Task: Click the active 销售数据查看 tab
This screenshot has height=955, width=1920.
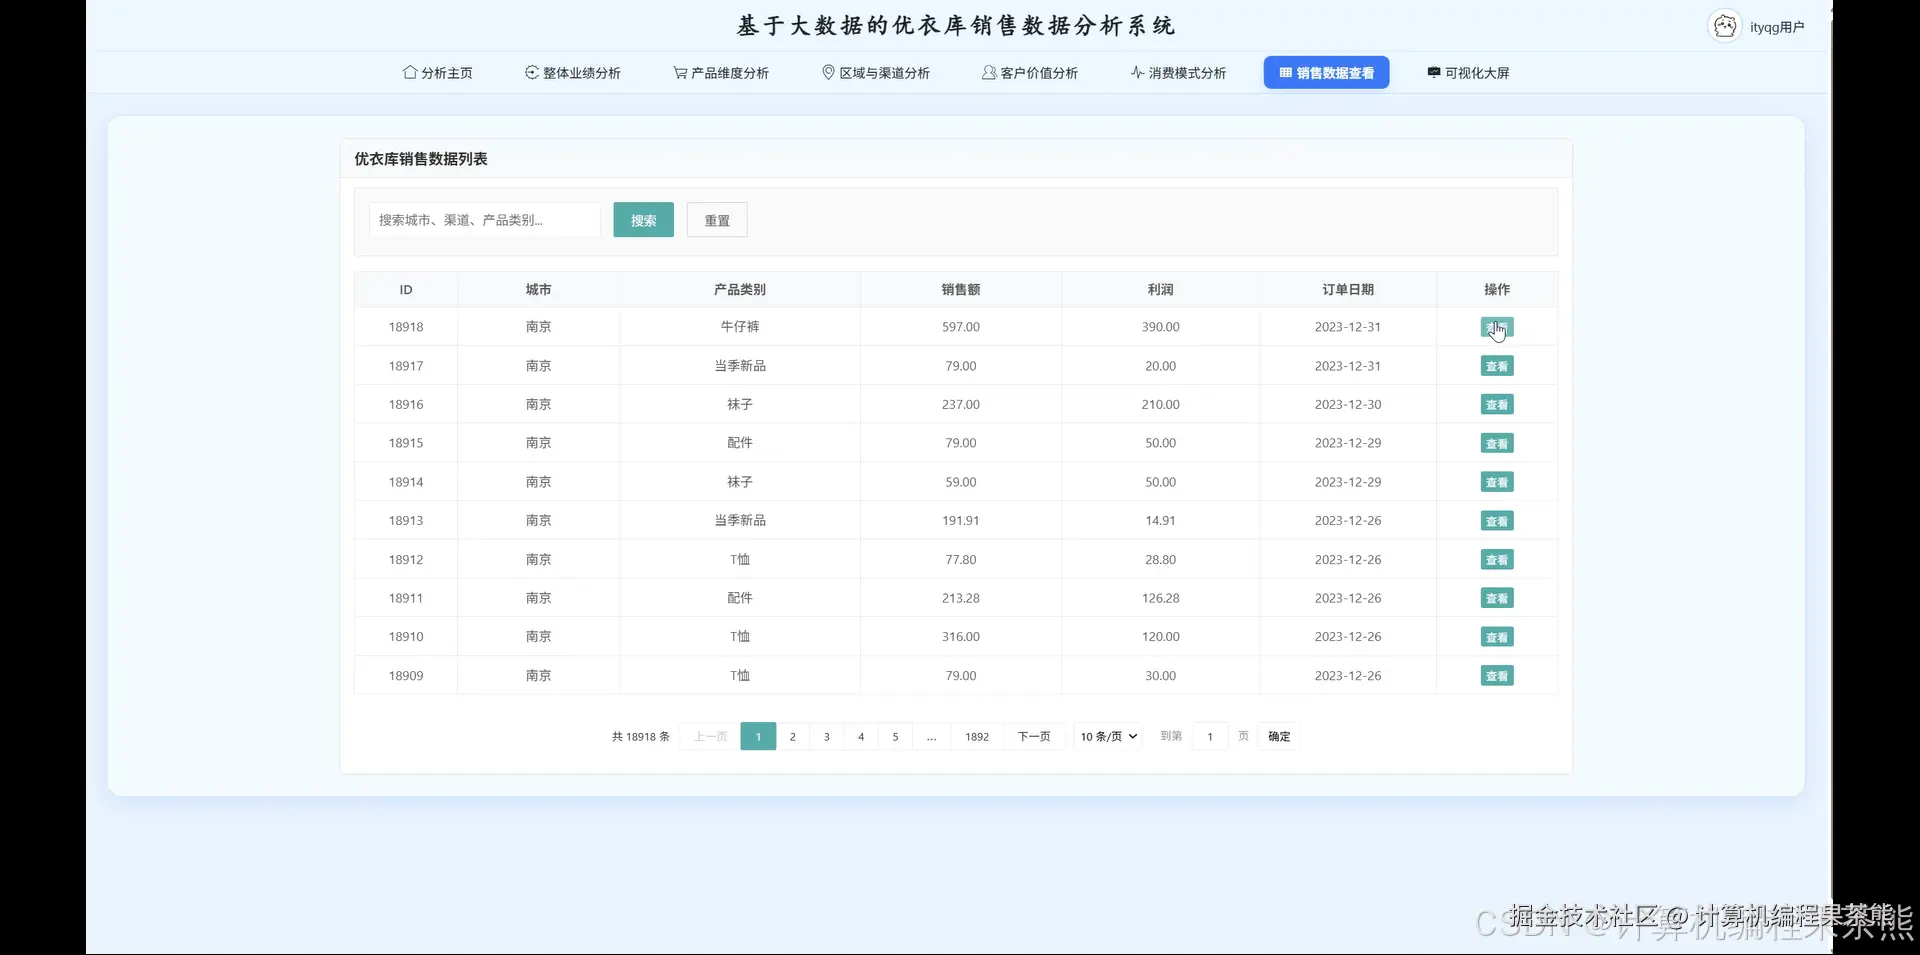Action: click(1326, 73)
